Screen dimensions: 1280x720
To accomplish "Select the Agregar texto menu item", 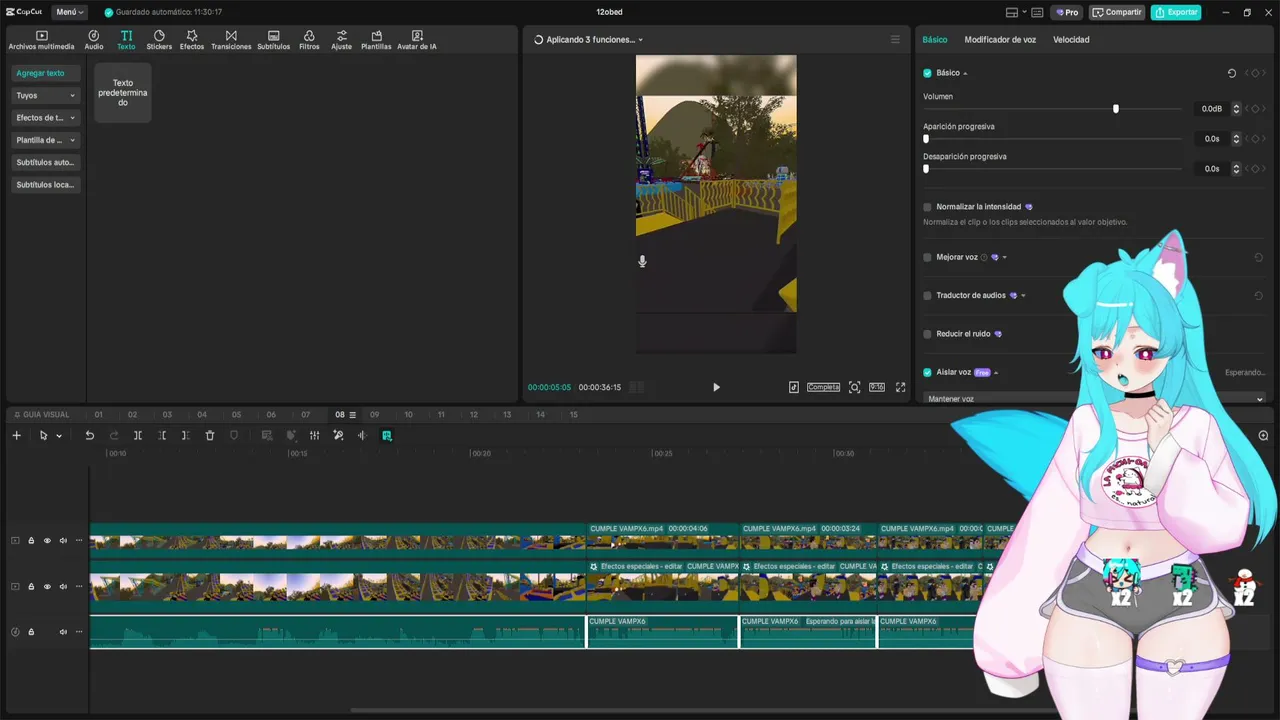I will [46, 73].
